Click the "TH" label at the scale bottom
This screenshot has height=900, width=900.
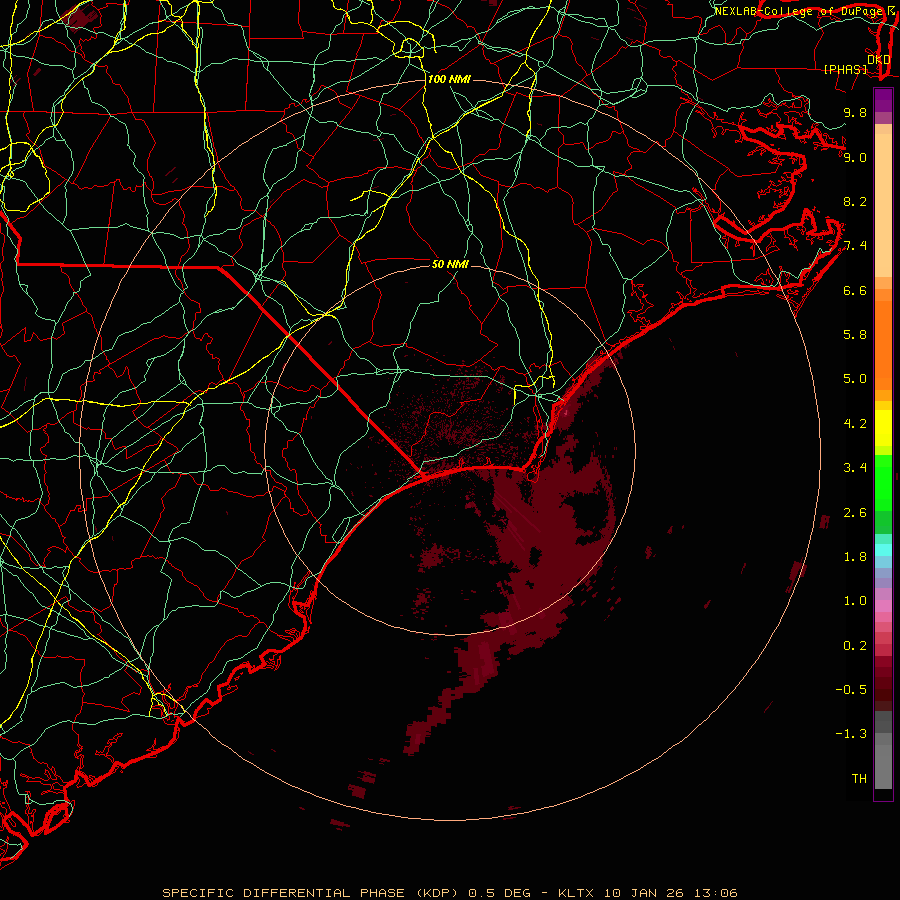859,779
